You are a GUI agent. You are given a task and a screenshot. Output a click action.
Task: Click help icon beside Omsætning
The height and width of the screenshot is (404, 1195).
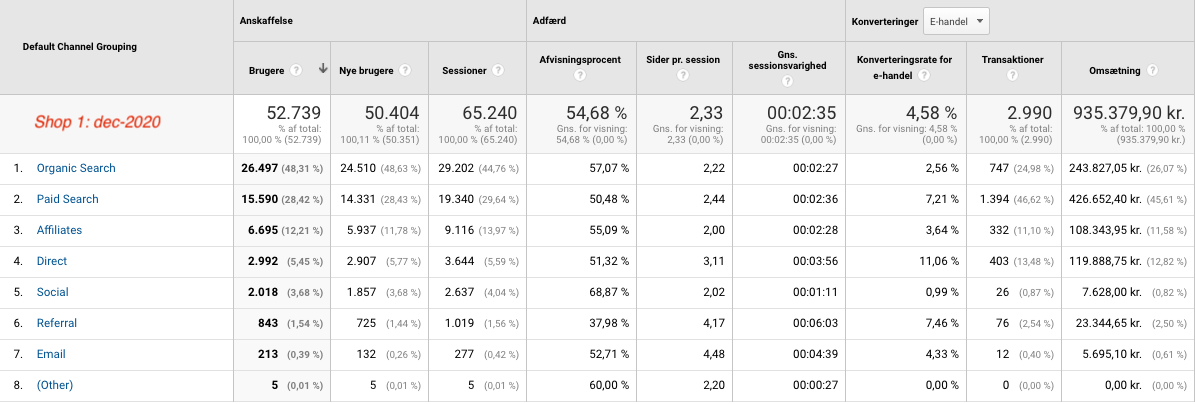click(1153, 71)
